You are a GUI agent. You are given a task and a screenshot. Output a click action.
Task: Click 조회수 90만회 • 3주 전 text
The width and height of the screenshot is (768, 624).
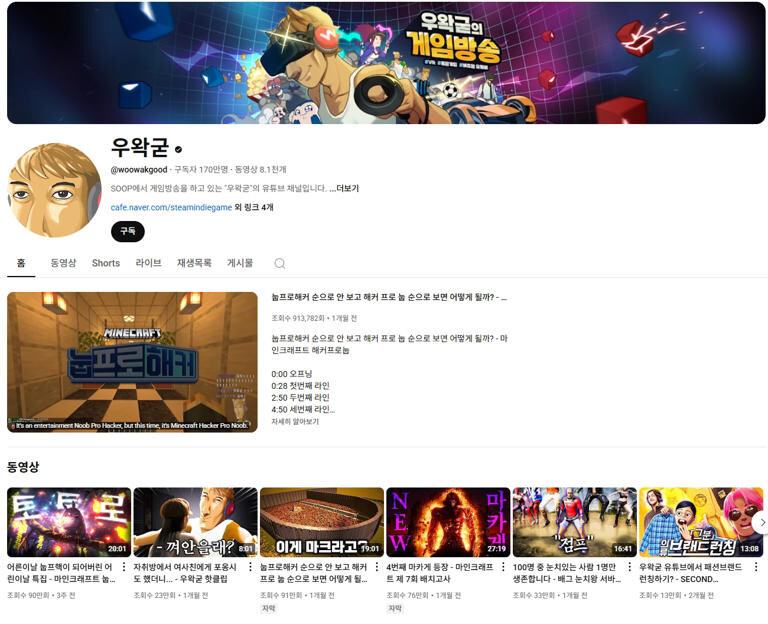[41, 595]
